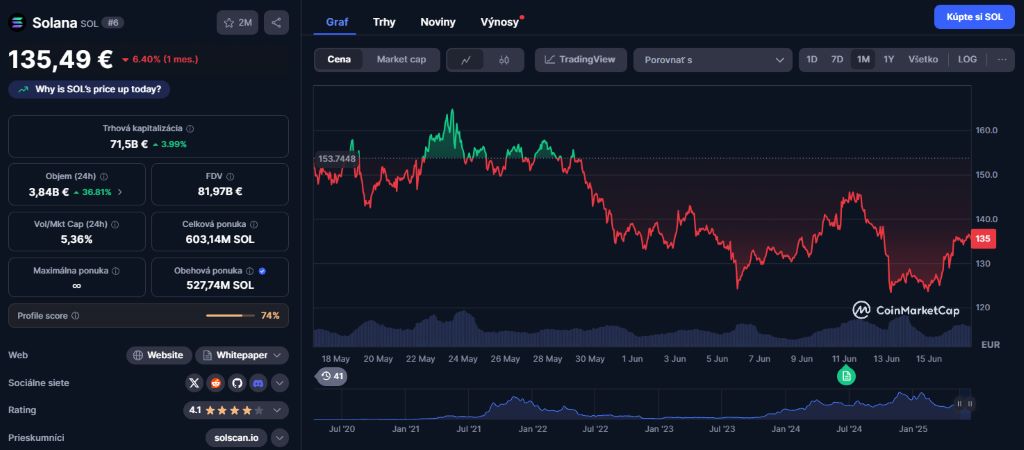Click the share icon next to Solana title

click(276, 22)
